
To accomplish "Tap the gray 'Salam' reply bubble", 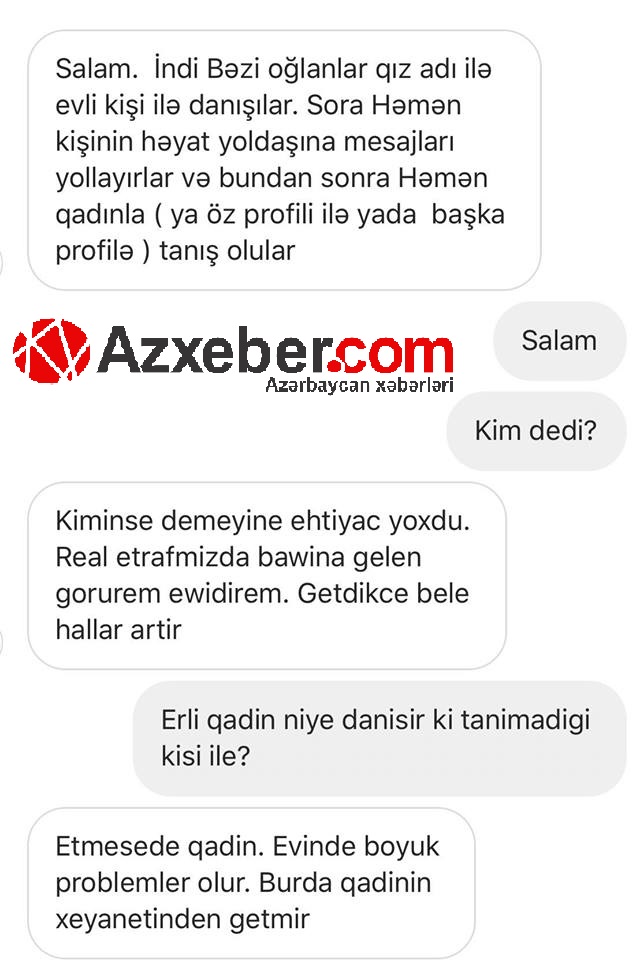I will (x=559, y=340).
